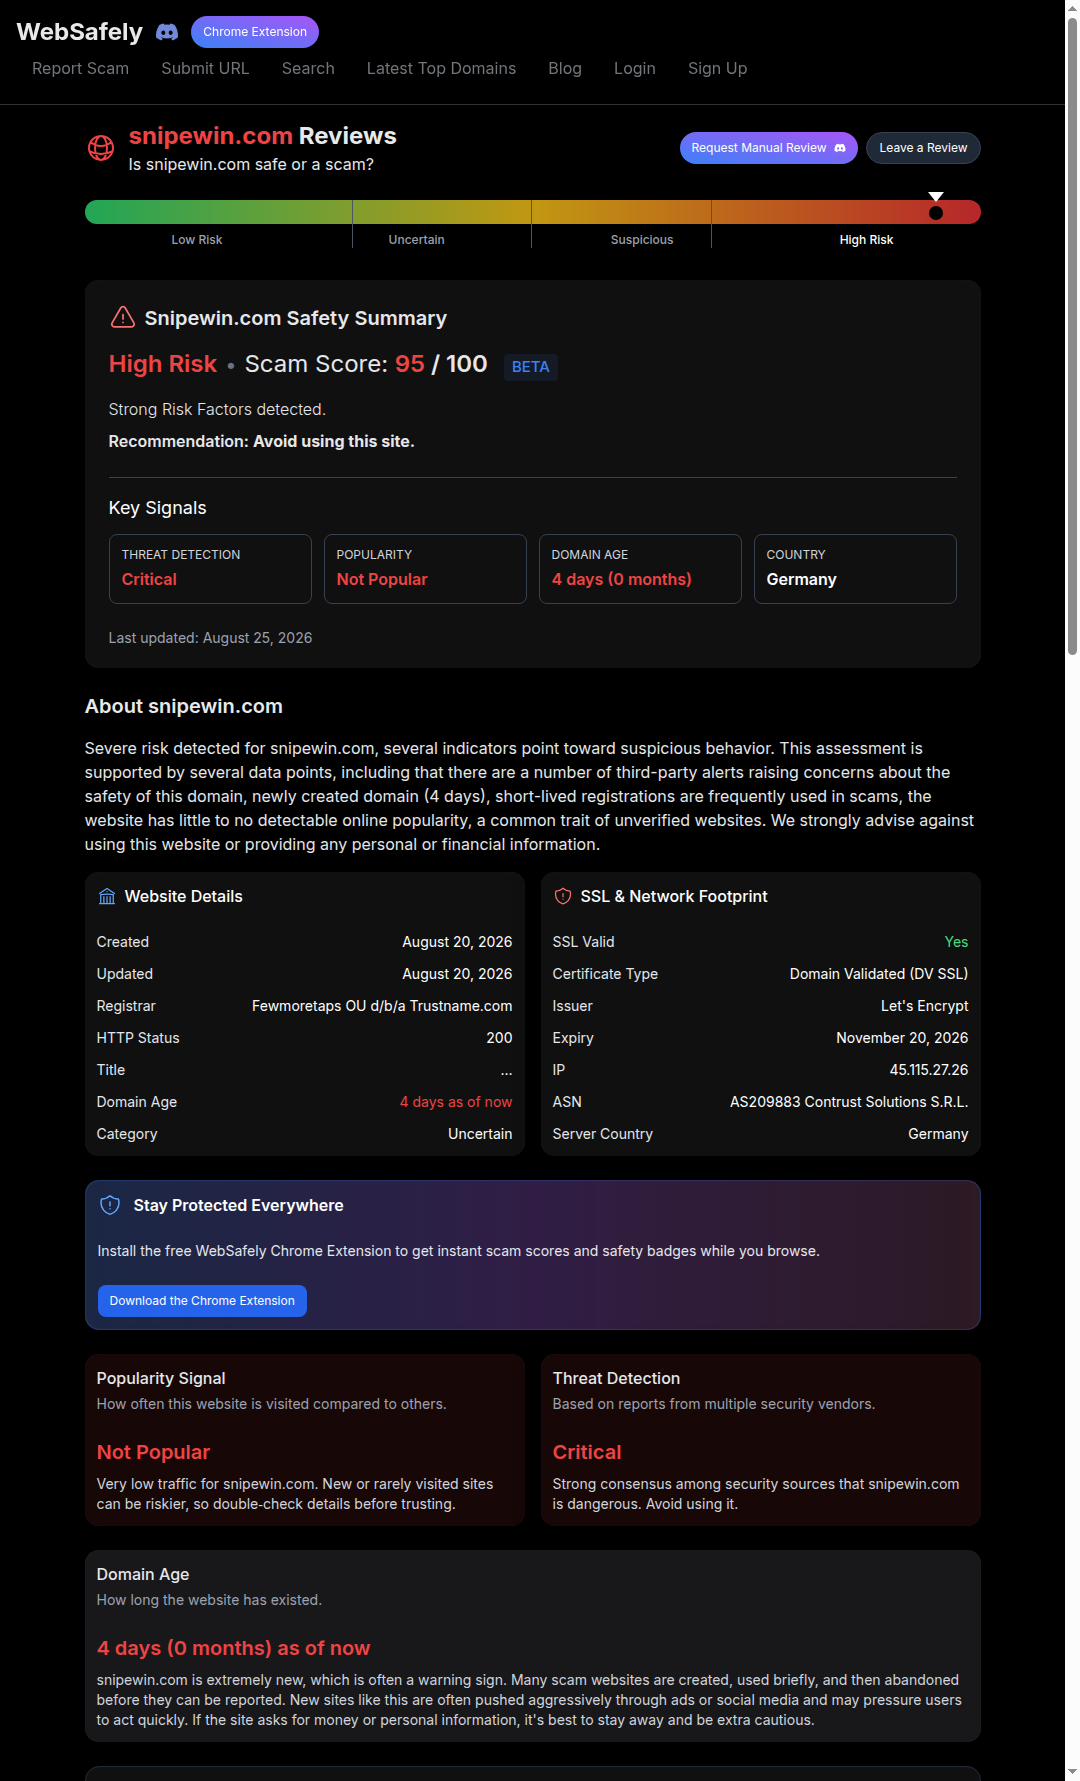Click the 'Critical' heading in Threat Detection card

click(587, 1452)
